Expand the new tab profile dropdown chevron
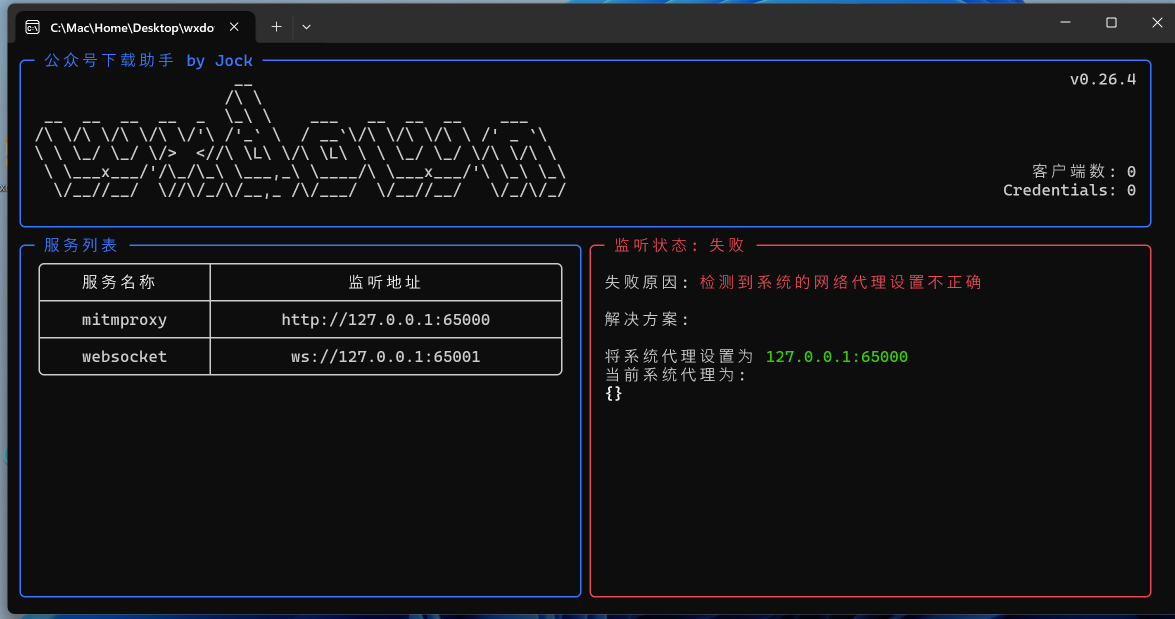This screenshot has height=619, width=1175. (x=306, y=27)
